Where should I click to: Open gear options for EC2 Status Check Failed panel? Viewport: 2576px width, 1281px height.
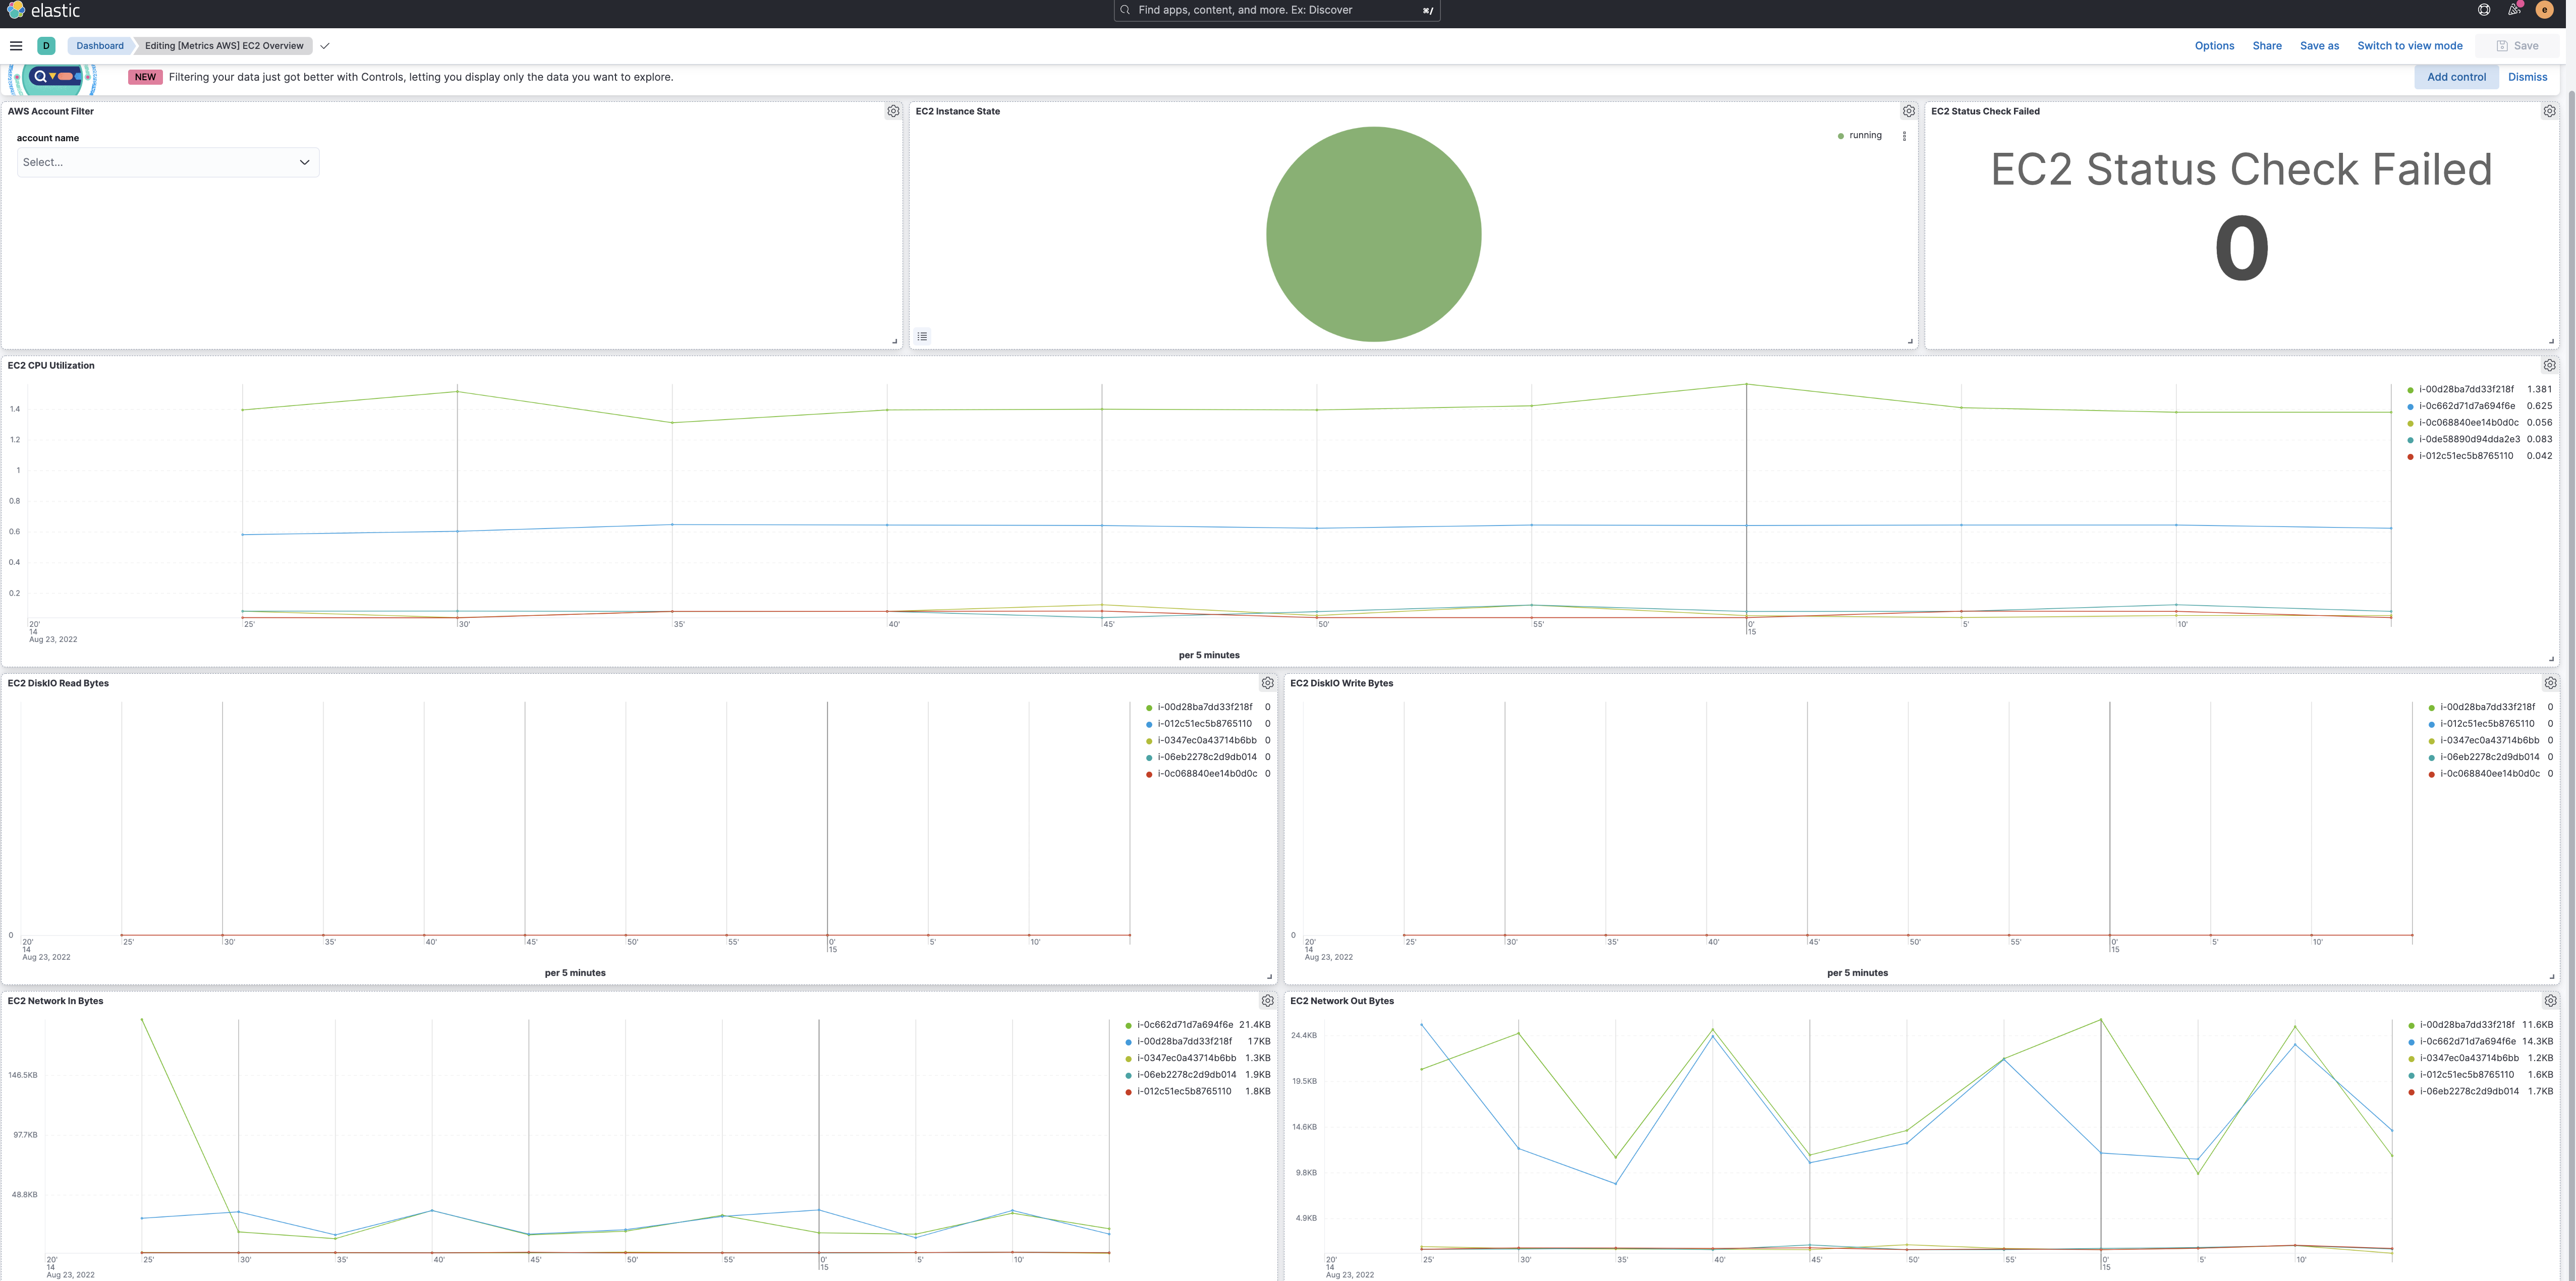pos(2549,111)
